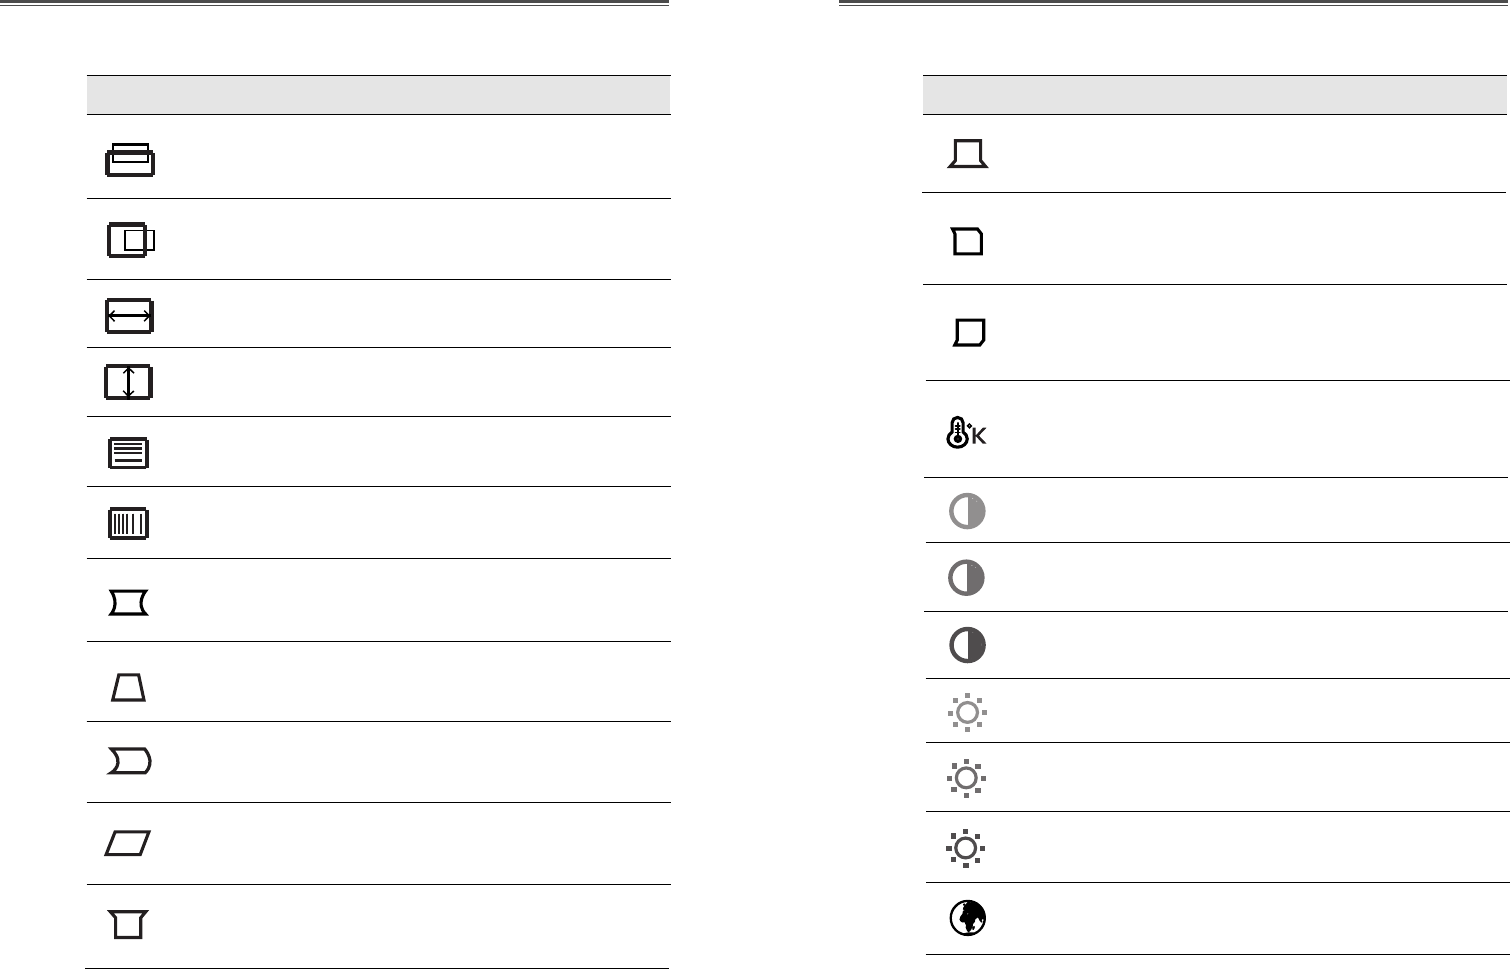Choose the horizontal size double-arrow icon
Screen dimensions: 1510x969
coord(129,316)
